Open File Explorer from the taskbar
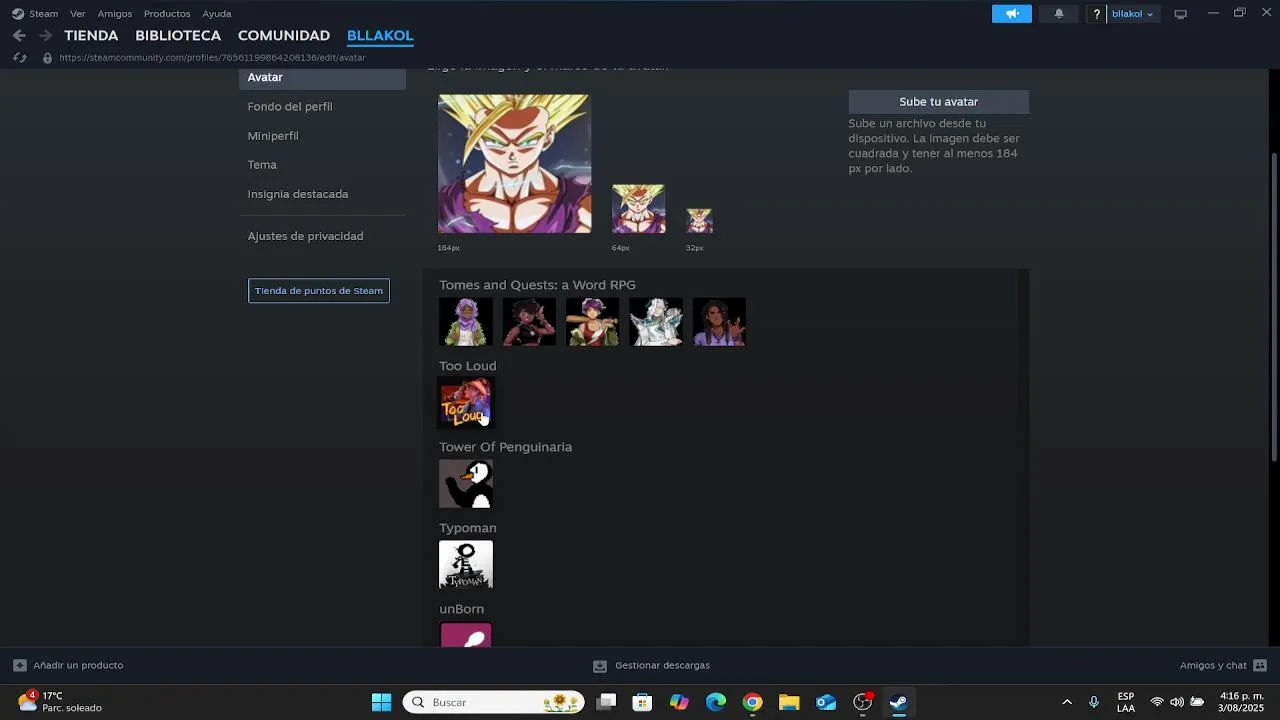This screenshot has height=720, width=1280. pyautogui.click(x=789, y=702)
